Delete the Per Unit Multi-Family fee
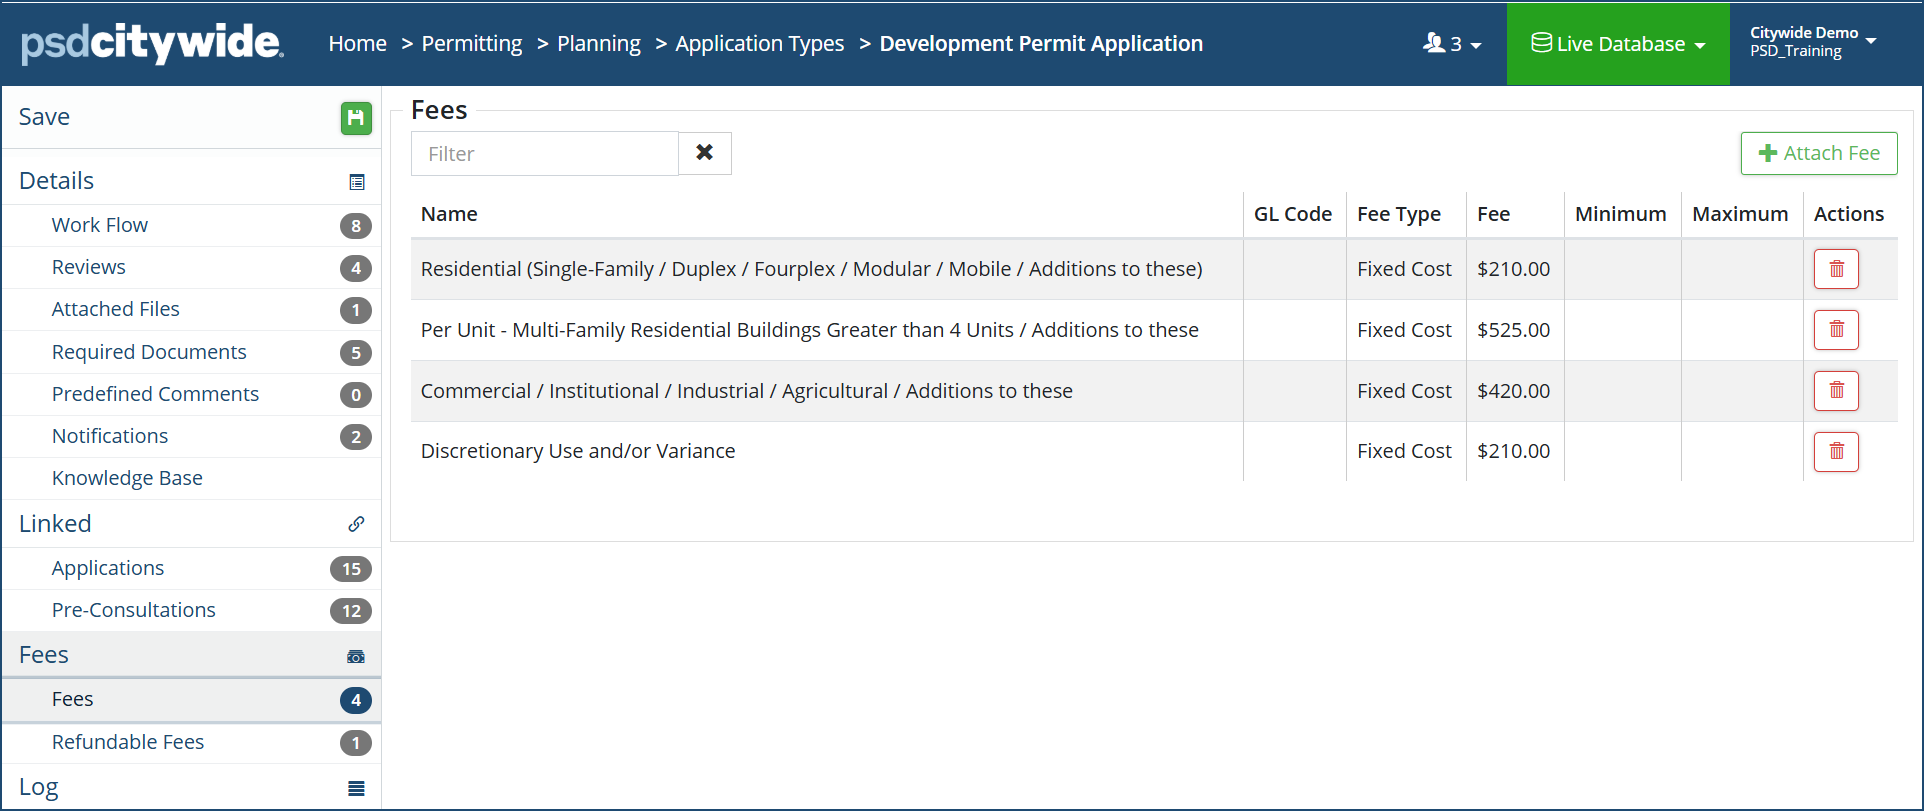The width and height of the screenshot is (1924, 811). tap(1836, 330)
